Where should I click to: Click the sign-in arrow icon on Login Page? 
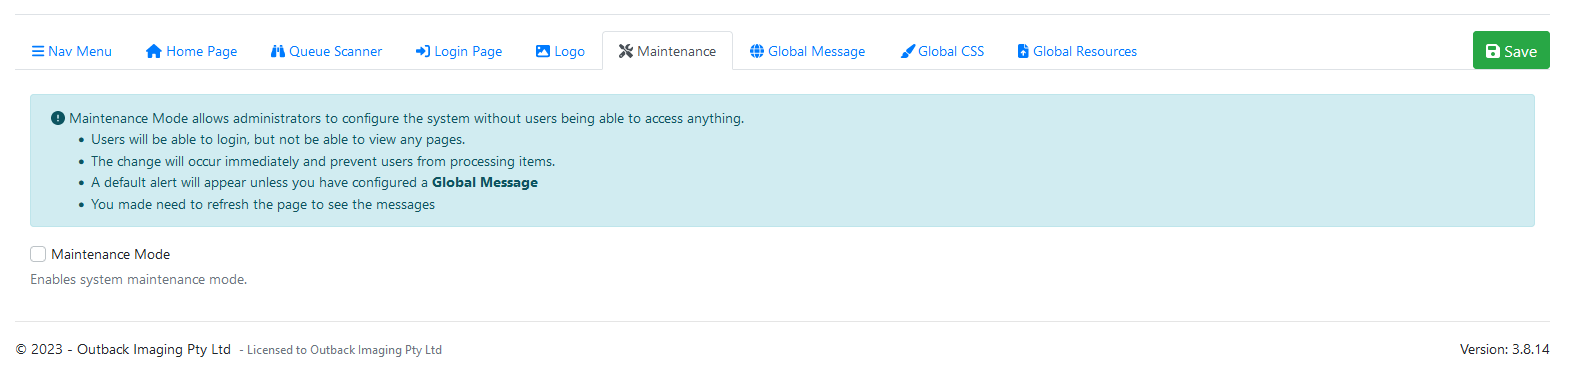[423, 51]
